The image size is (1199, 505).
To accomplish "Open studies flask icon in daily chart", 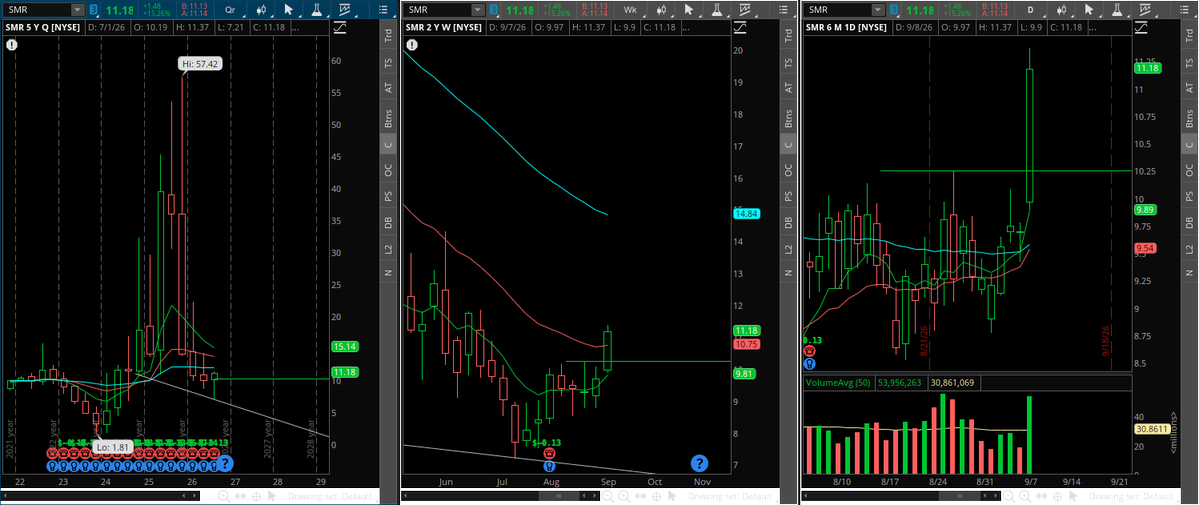I will tap(1117, 10).
